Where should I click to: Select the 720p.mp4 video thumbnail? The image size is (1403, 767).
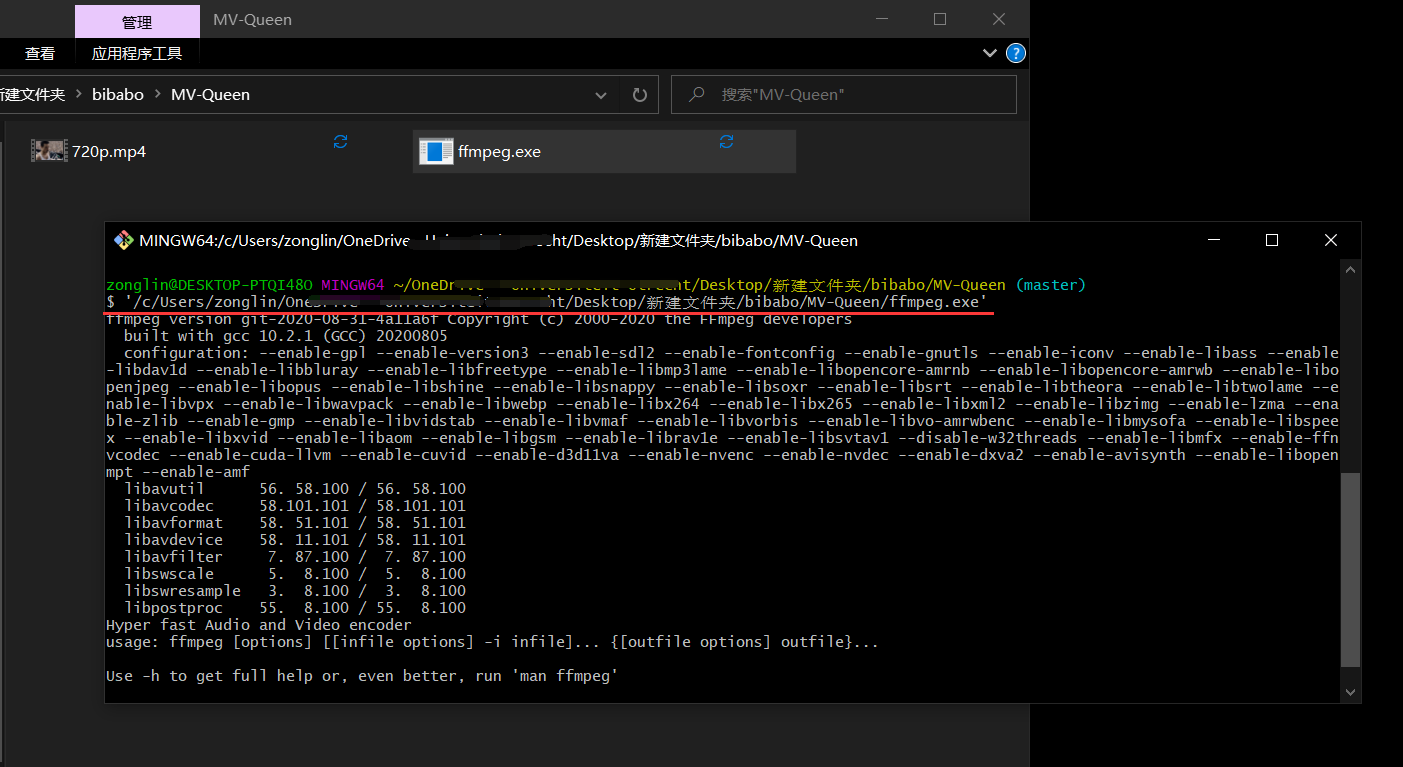click(48, 151)
